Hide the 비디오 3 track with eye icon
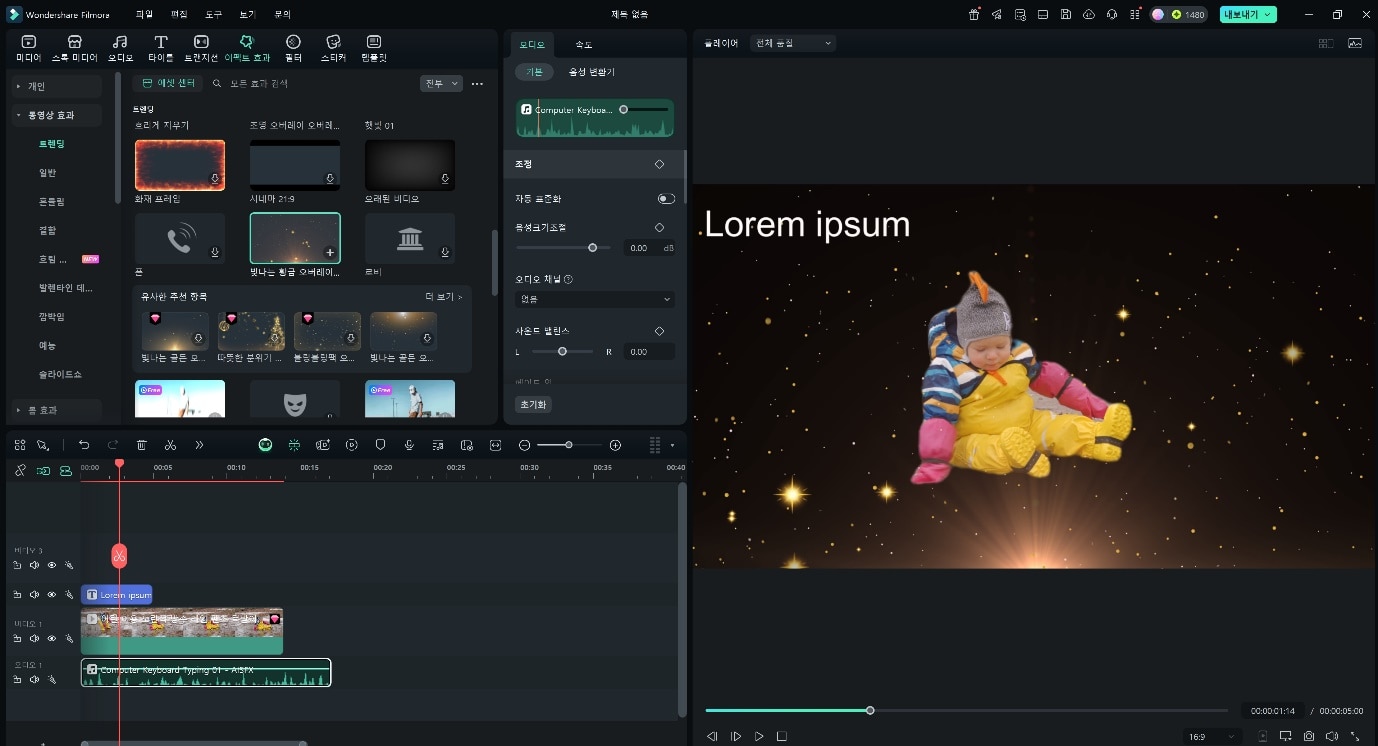1378x746 pixels. (x=52, y=565)
